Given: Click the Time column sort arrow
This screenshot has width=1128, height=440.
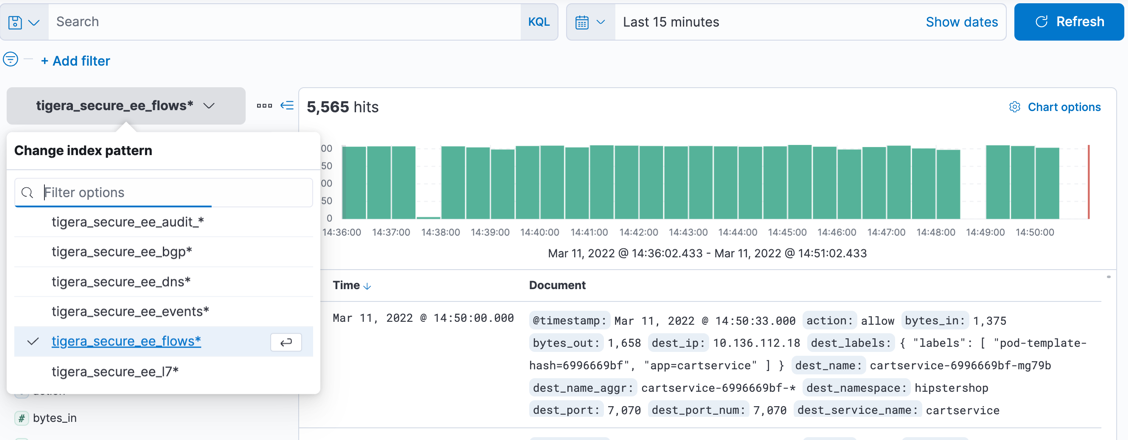Looking at the screenshot, I should (x=368, y=286).
